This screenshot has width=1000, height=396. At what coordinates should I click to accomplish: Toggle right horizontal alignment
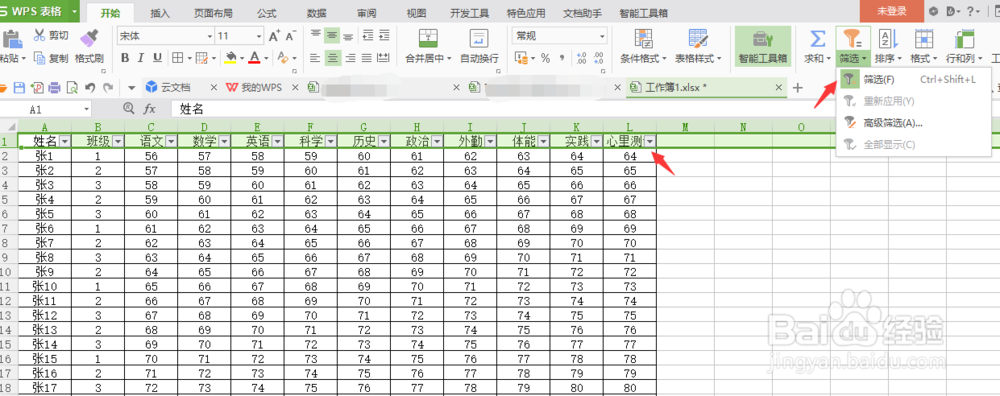[x=349, y=58]
